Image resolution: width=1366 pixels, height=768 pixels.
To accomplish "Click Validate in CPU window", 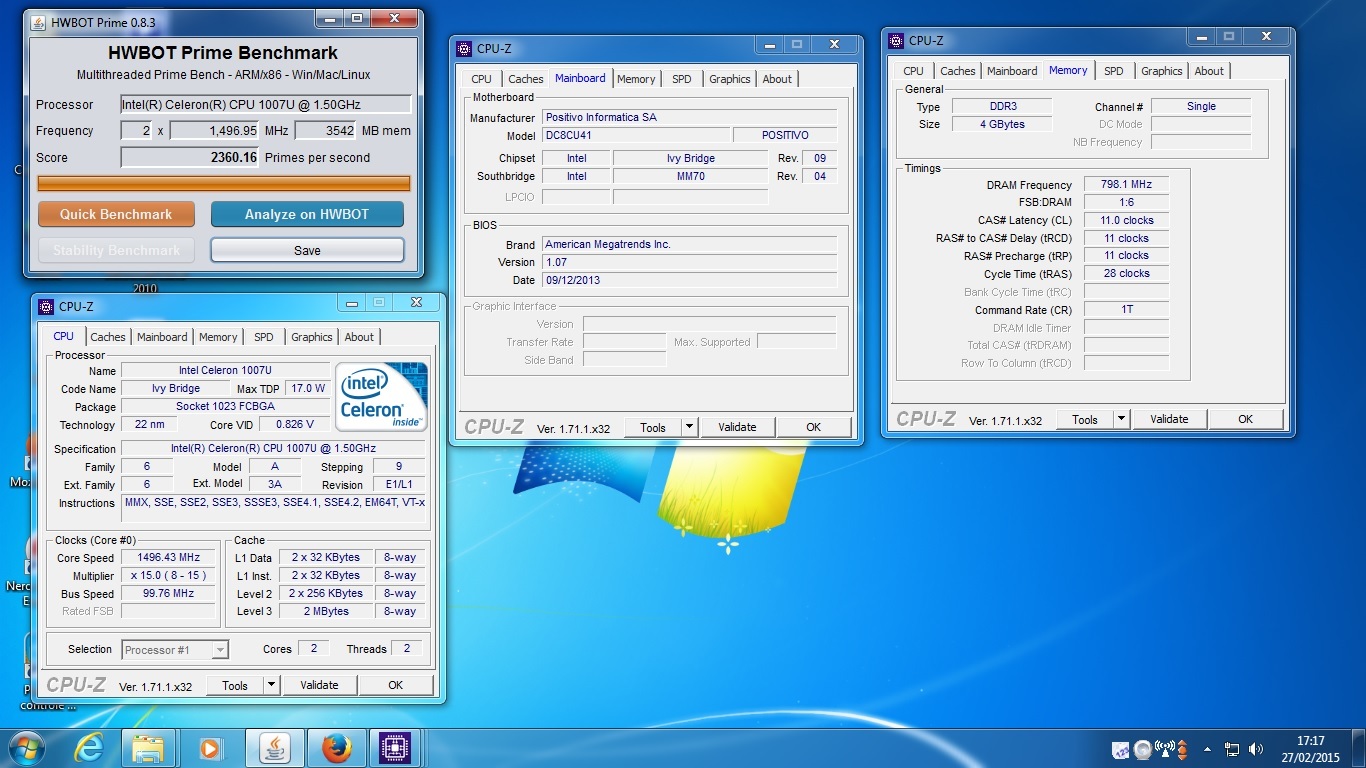I will click(x=319, y=685).
